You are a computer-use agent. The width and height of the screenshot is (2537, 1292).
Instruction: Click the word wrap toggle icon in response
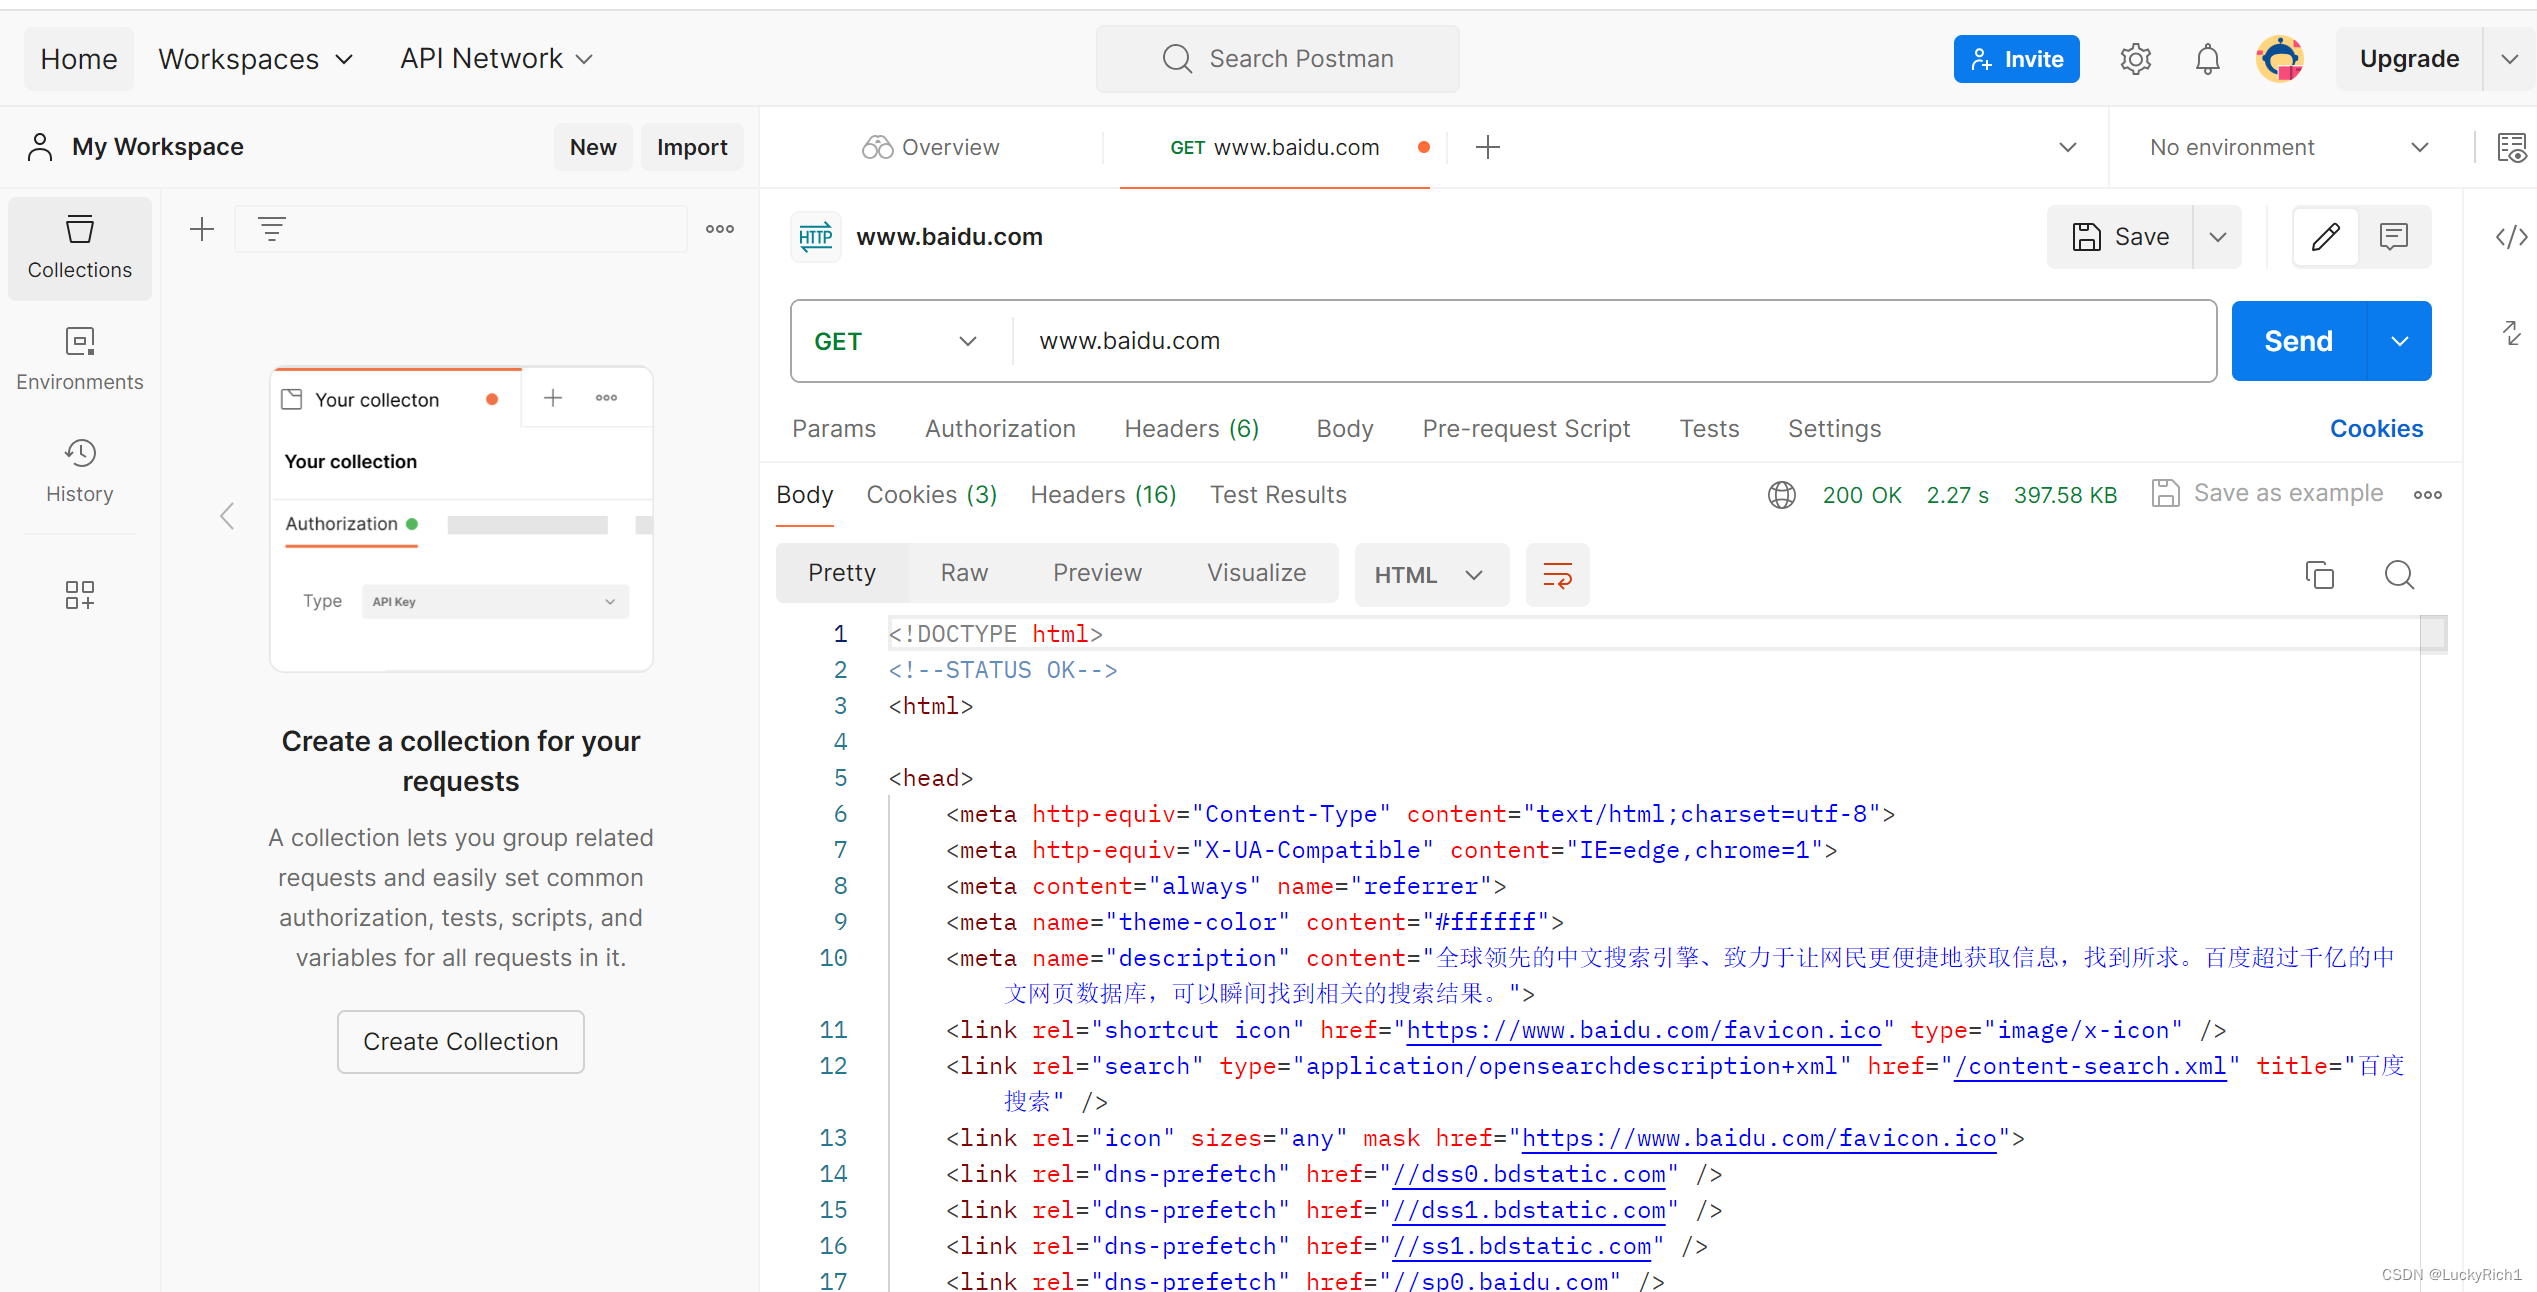(1557, 573)
